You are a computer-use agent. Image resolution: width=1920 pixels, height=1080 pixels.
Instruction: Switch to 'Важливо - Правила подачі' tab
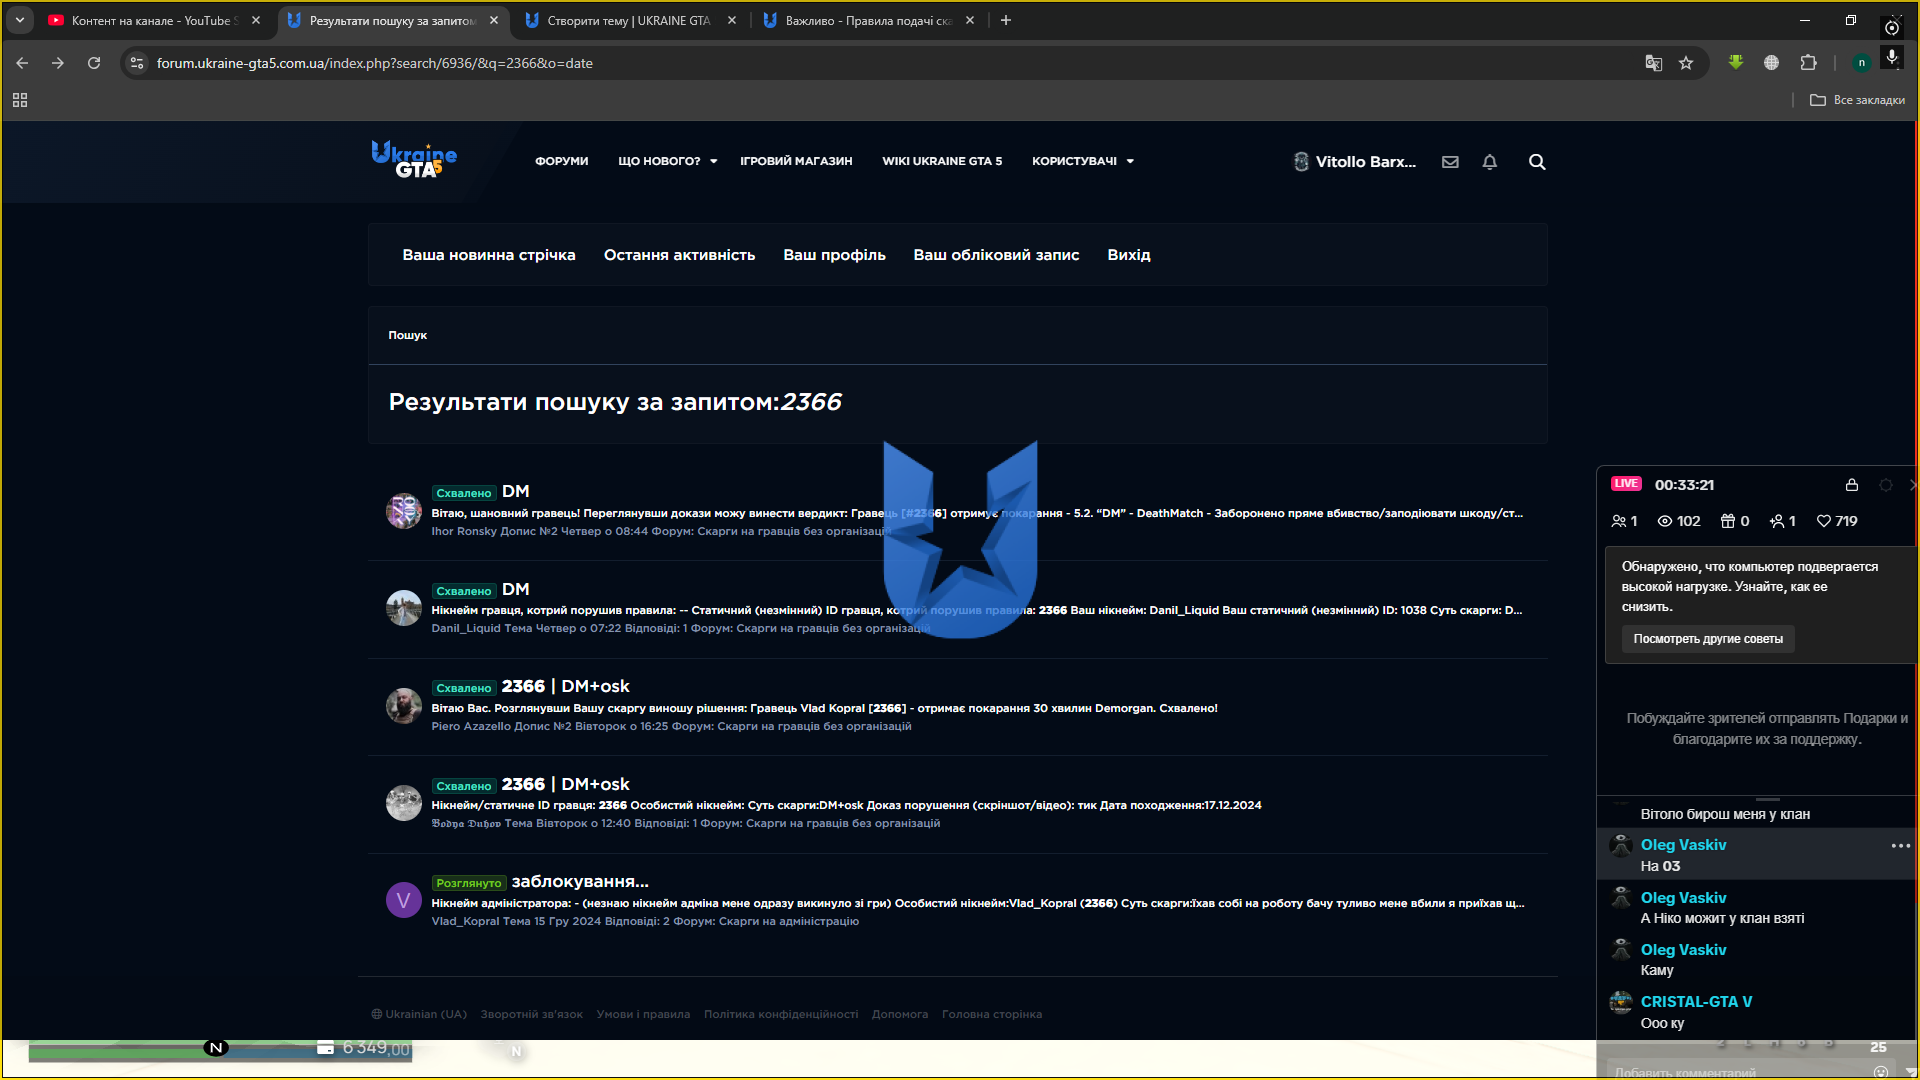[x=866, y=20]
